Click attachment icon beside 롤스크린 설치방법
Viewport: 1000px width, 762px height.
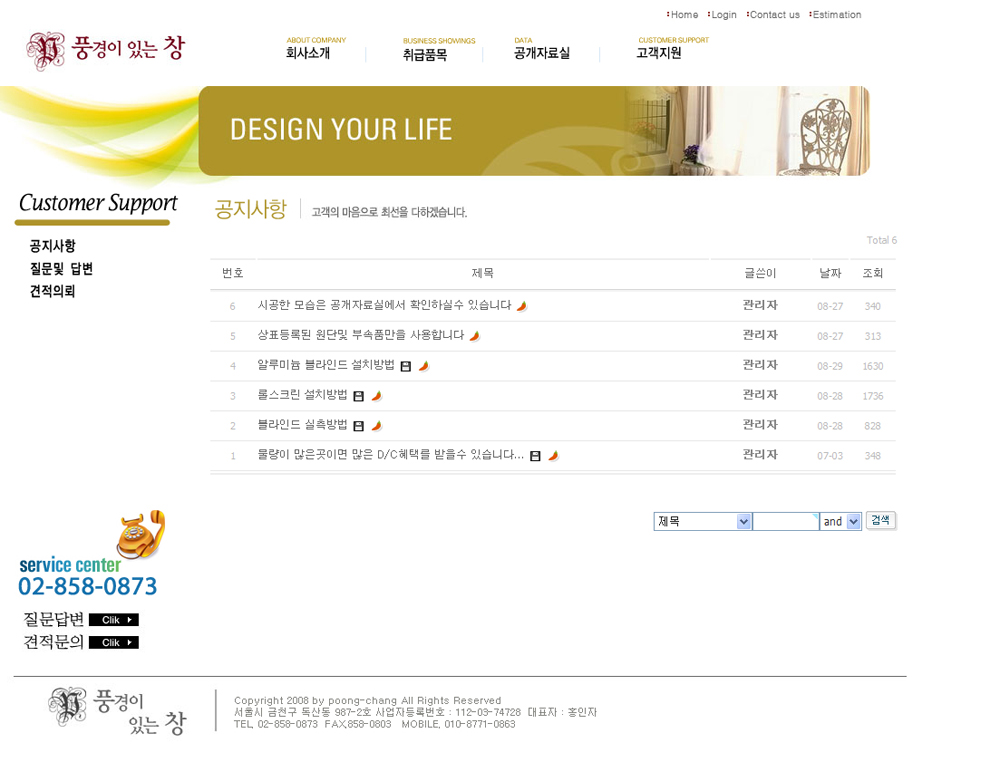359,397
